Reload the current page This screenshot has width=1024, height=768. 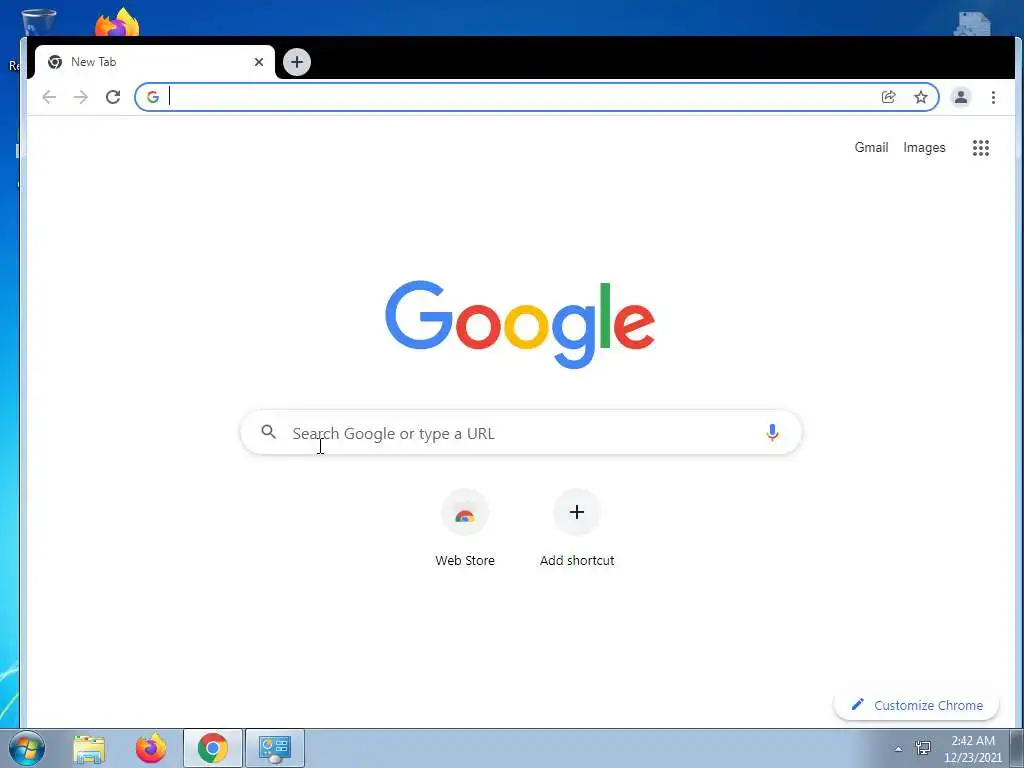coord(113,97)
